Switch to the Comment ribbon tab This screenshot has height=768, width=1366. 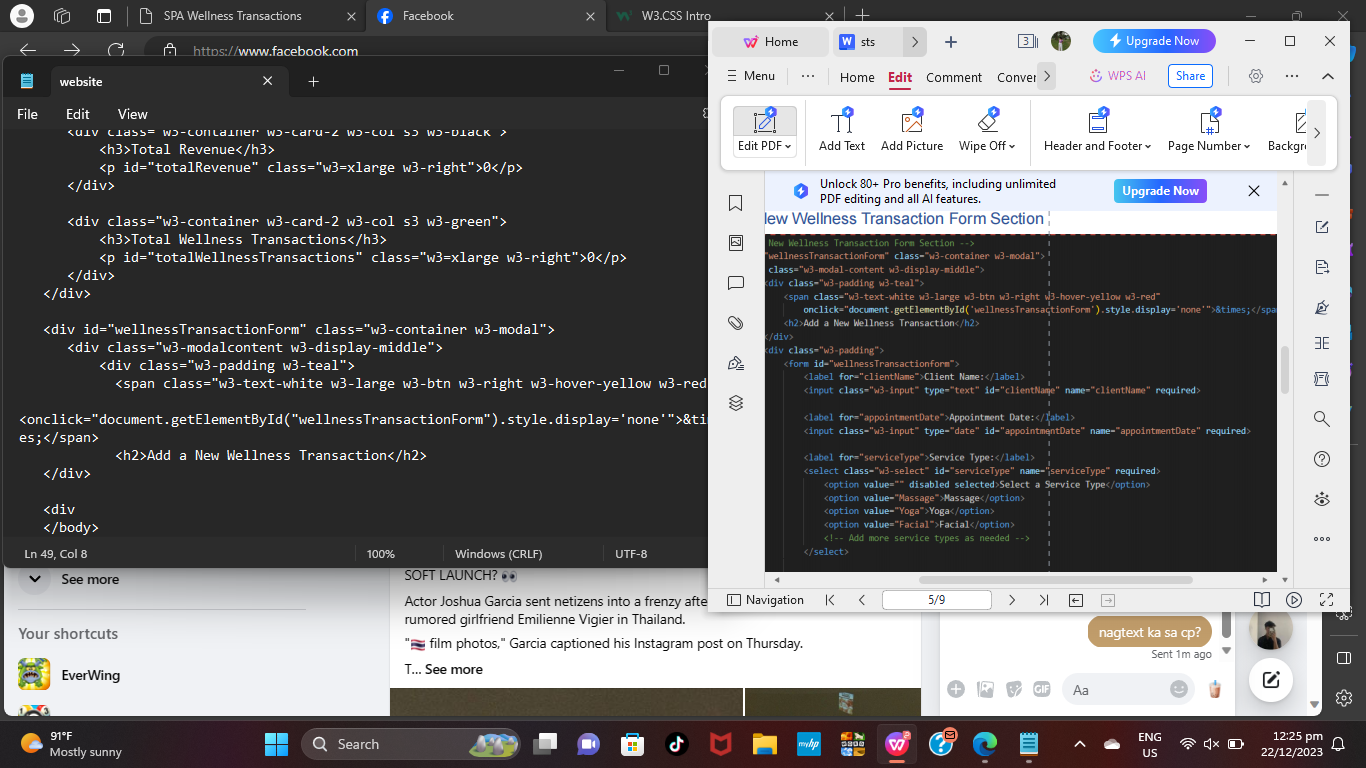953,77
